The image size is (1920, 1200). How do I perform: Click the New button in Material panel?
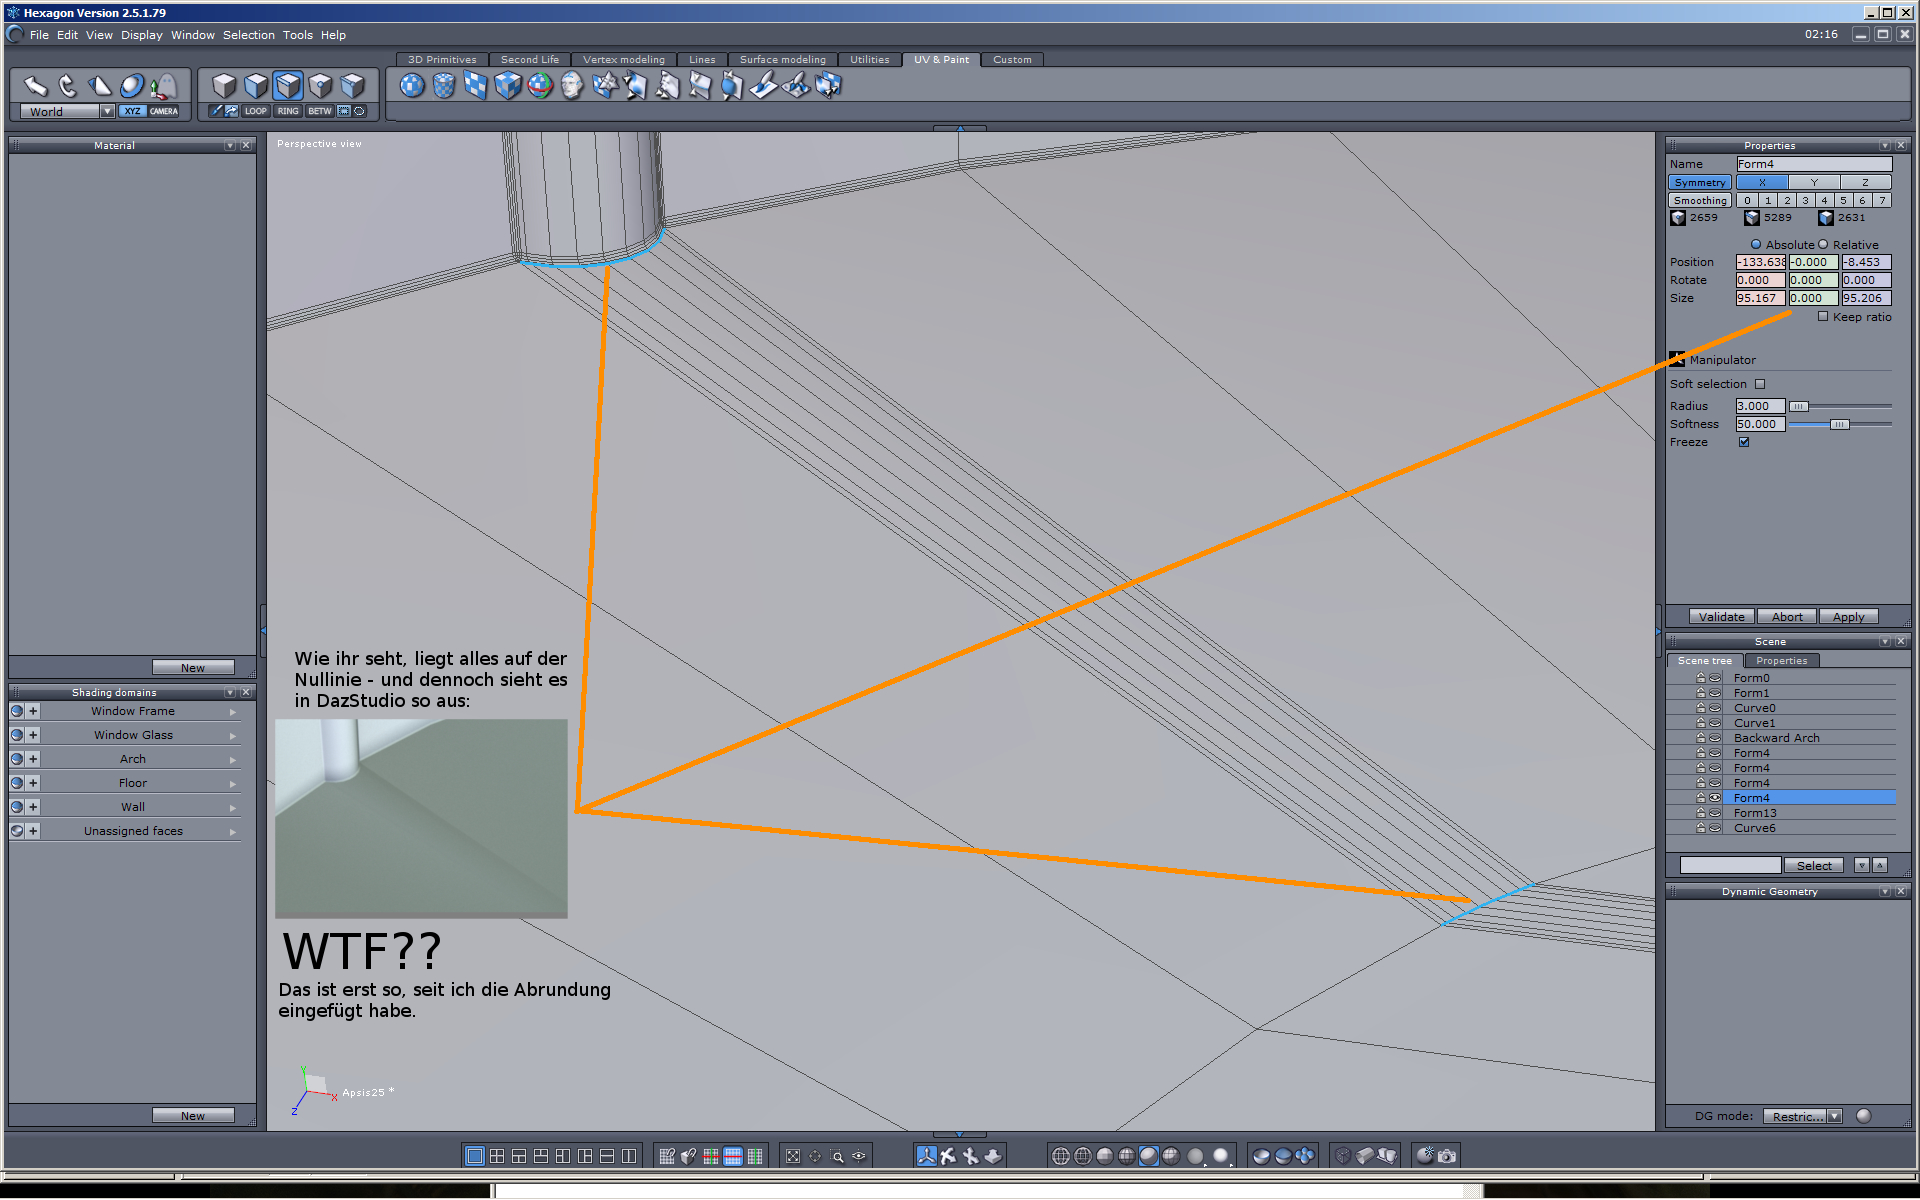pos(193,667)
